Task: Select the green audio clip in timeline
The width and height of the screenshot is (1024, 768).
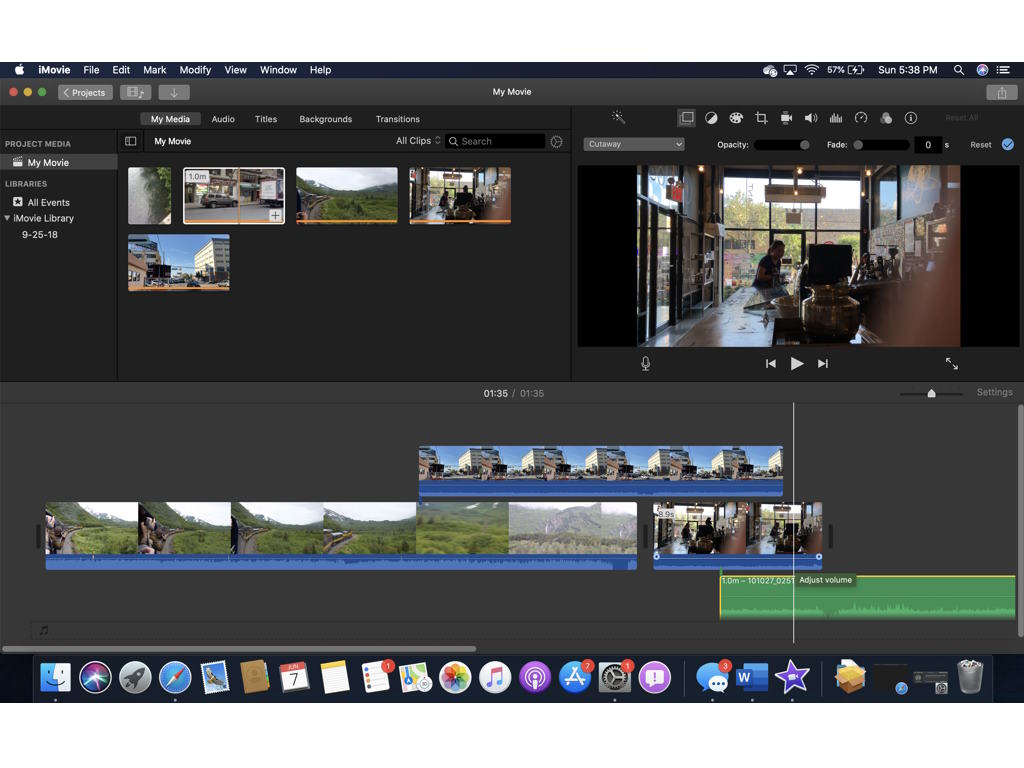Action: pyautogui.click(x=867, y=597)
